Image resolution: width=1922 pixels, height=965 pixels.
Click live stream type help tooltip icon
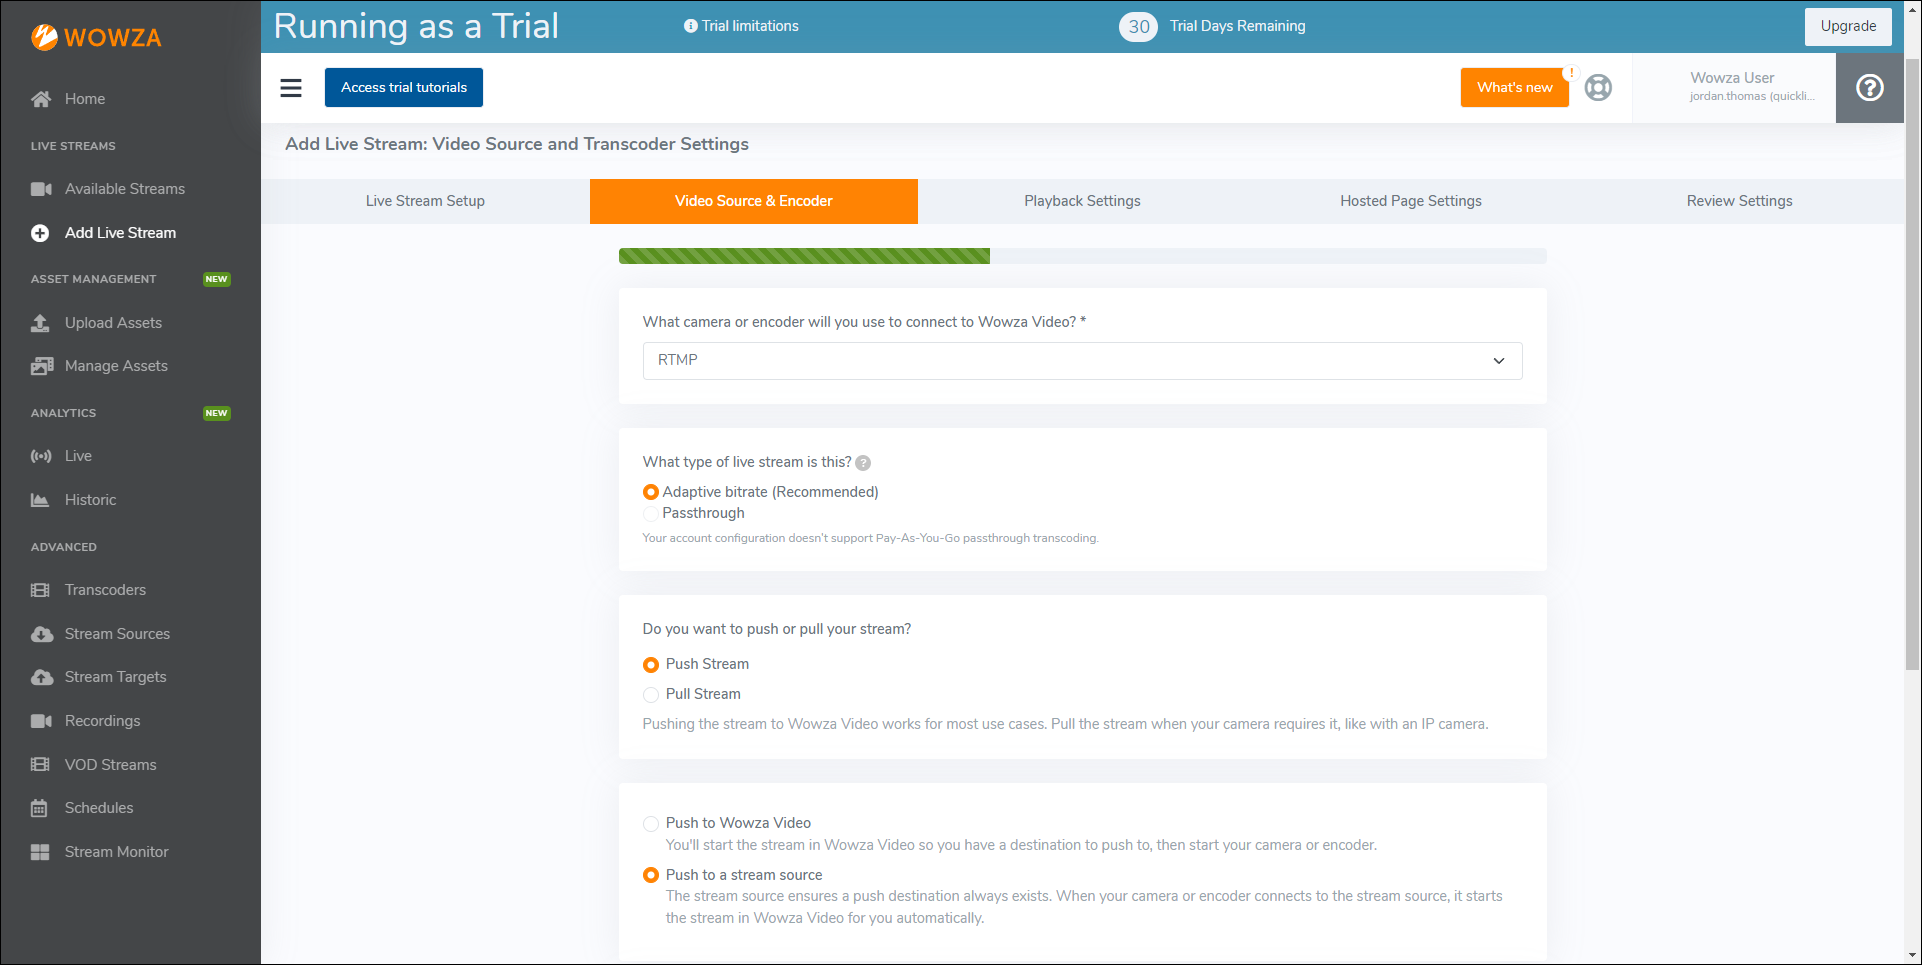click(x=863, y=463)
